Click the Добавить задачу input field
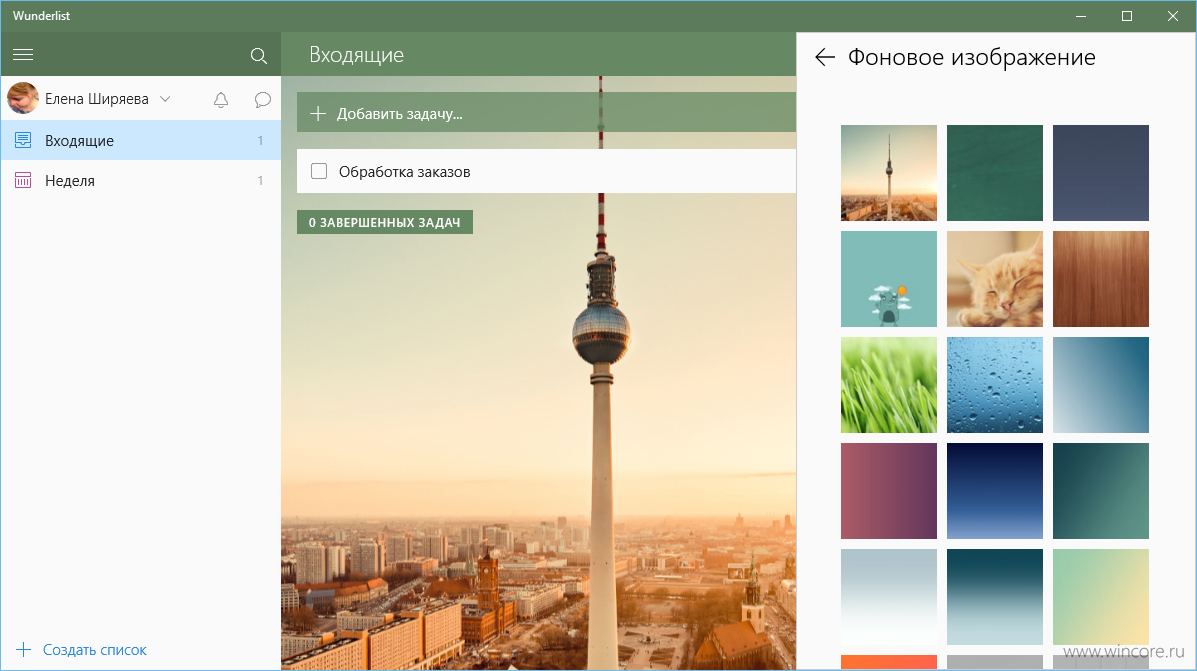This screenshot has width=1197, height=671. (547, 113)
